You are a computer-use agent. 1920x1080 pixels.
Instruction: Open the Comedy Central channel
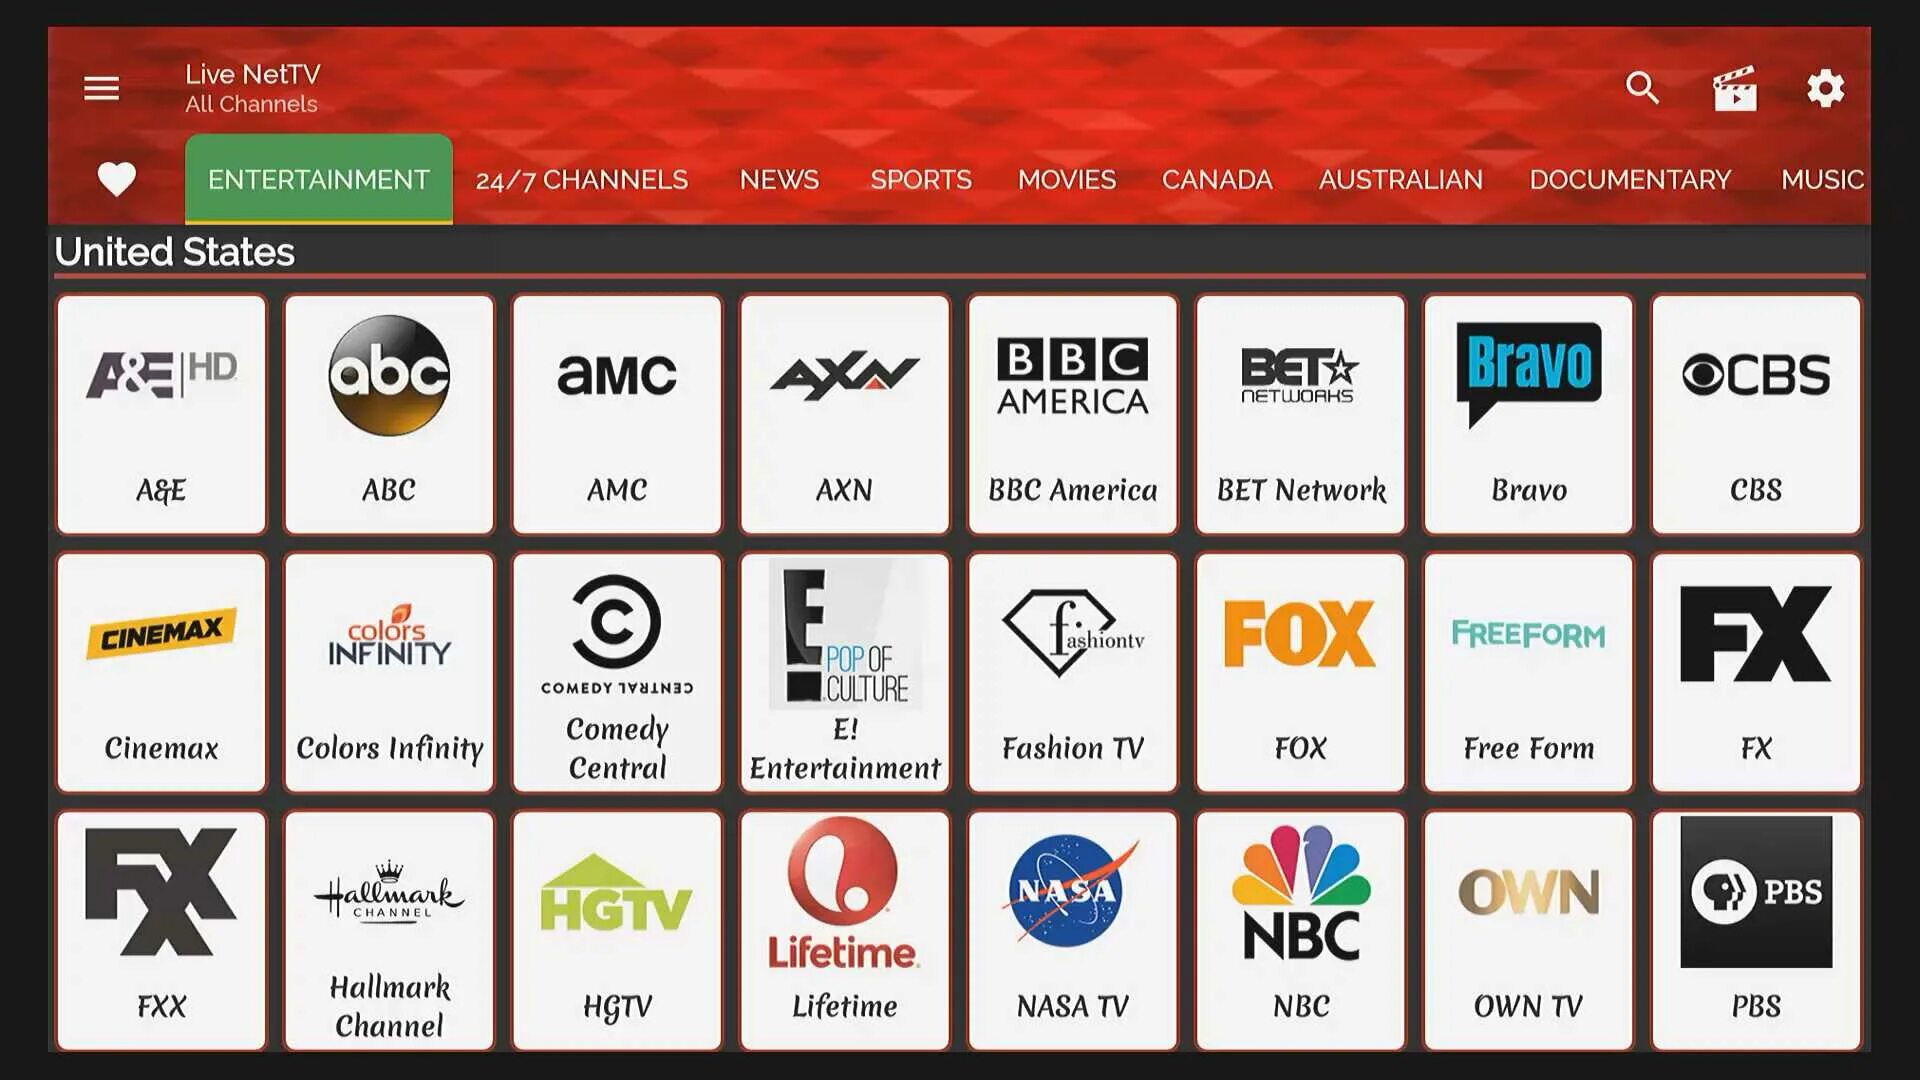point(616,673)
